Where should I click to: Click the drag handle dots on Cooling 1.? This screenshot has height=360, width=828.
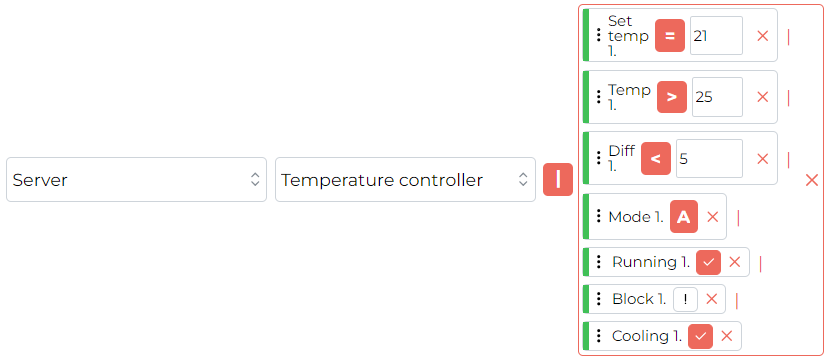pyautogui.click(x=598, y=336)
